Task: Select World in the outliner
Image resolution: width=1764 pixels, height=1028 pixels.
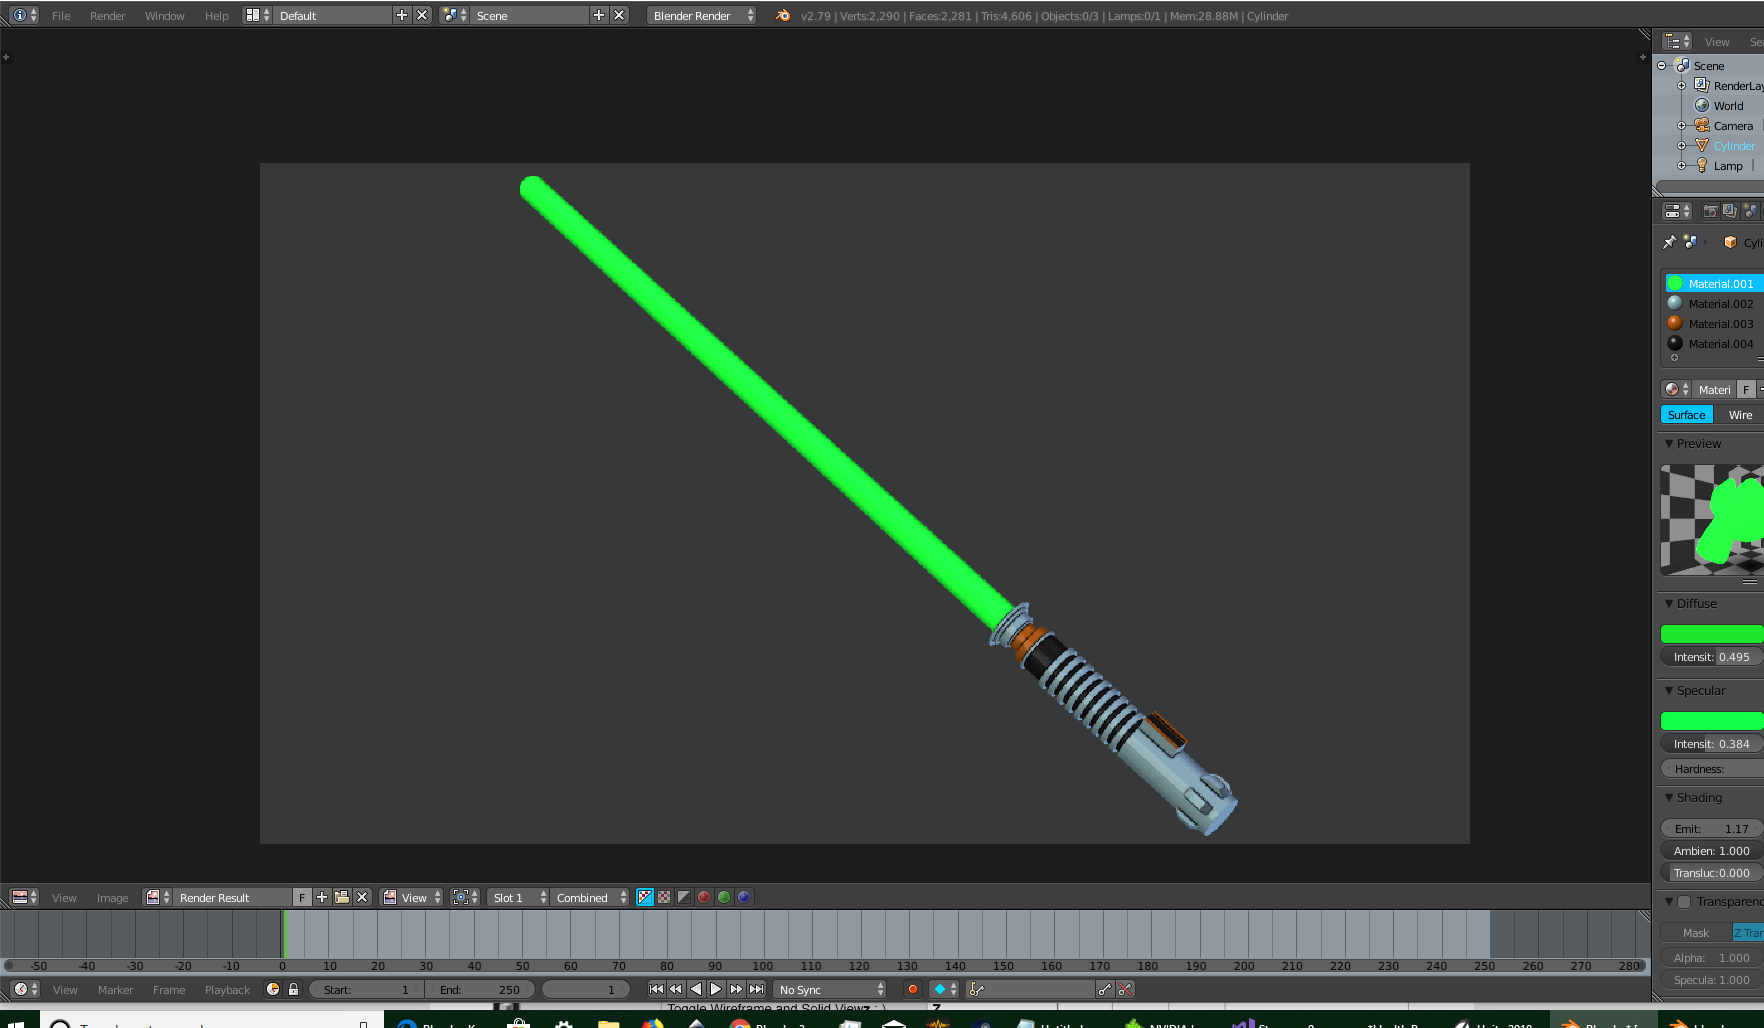Action: 1728,106
